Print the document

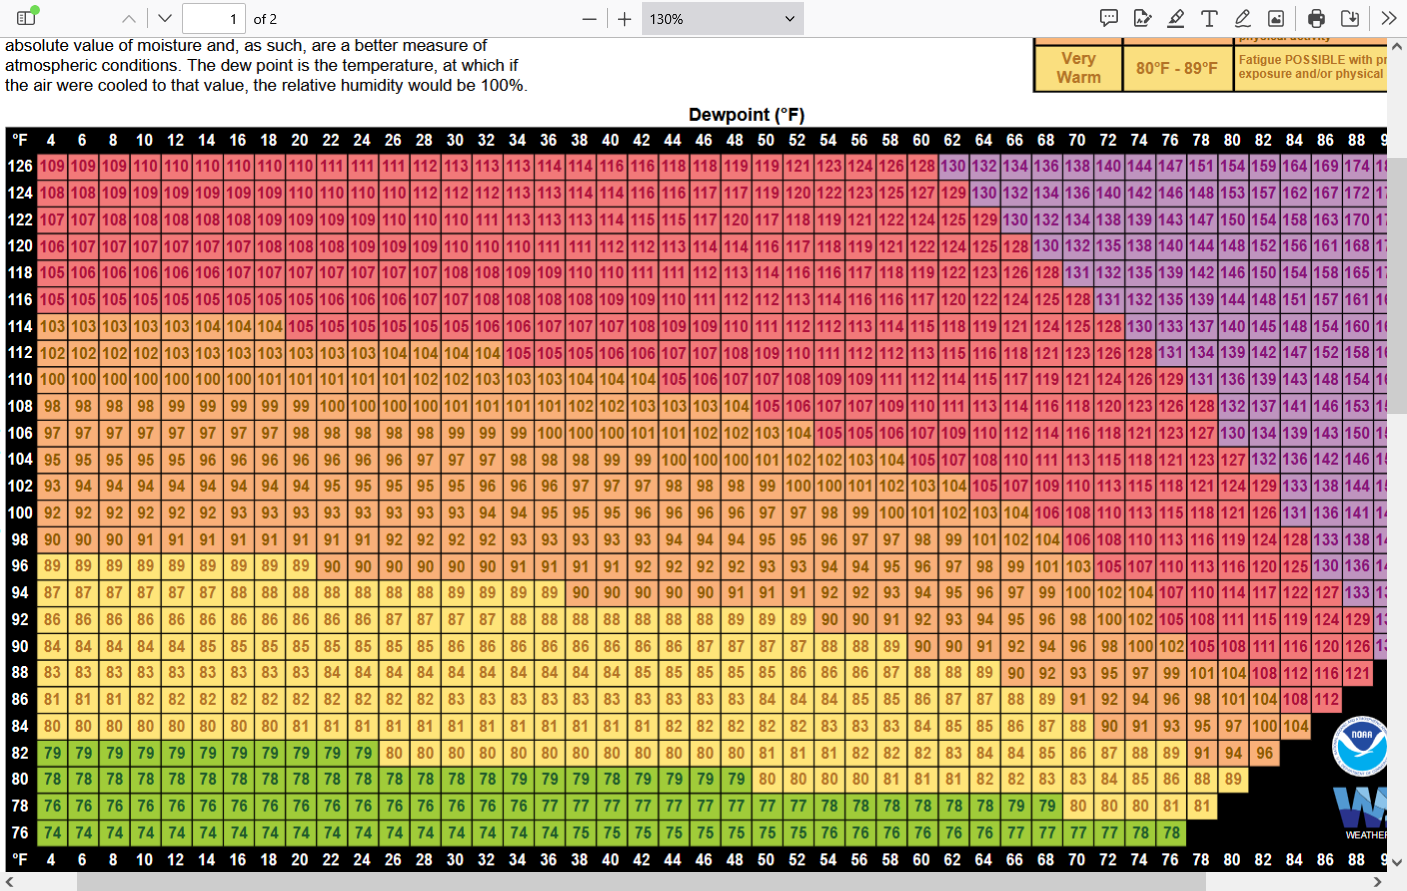[1316, 18]
